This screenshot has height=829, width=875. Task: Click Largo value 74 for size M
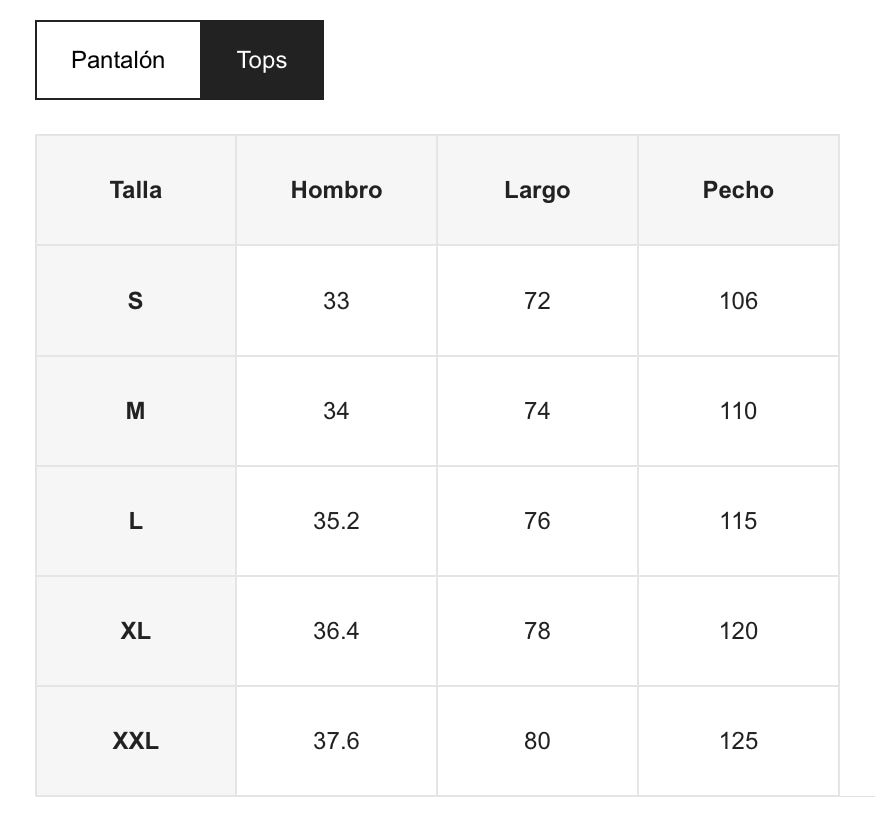(x=537, y=411)
